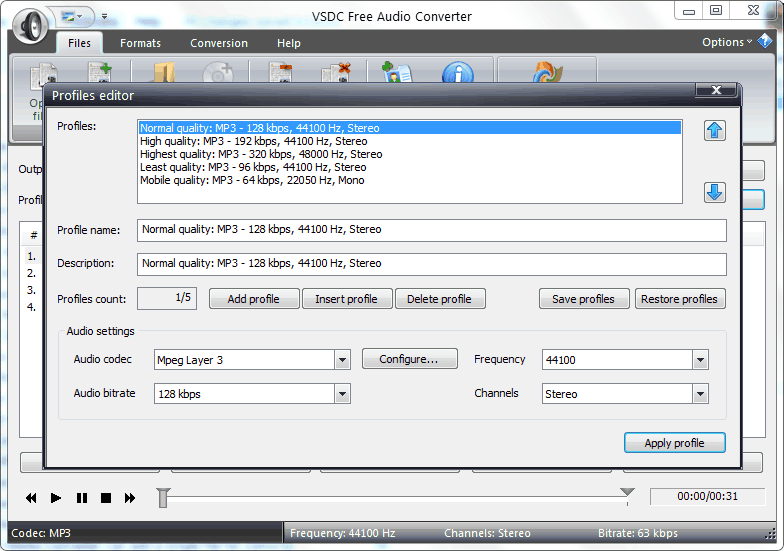
Task: Click the stop playback button
Action: pos(106,498)
